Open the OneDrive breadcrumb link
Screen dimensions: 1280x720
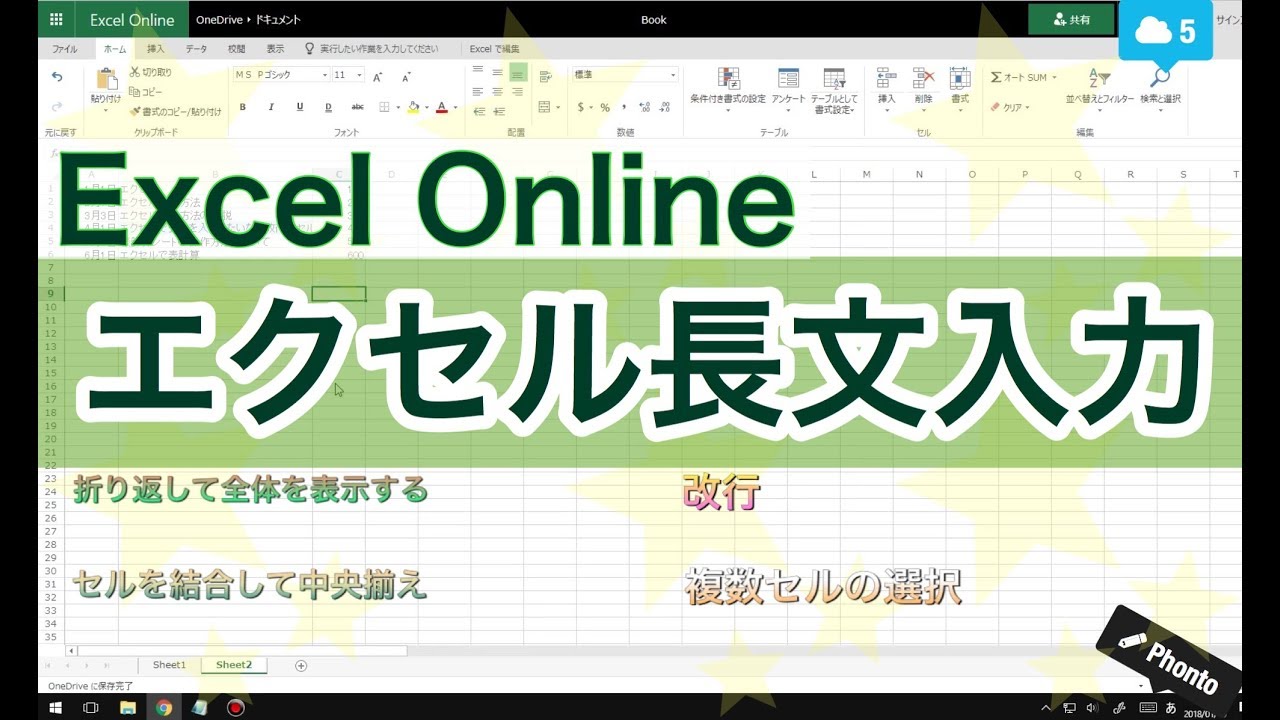click(220, 19)
